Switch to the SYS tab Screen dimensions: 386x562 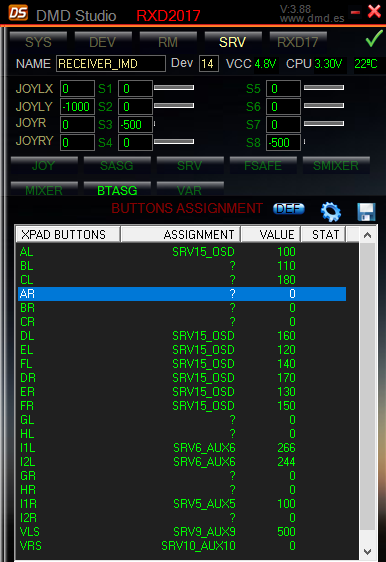pos(38,42)
